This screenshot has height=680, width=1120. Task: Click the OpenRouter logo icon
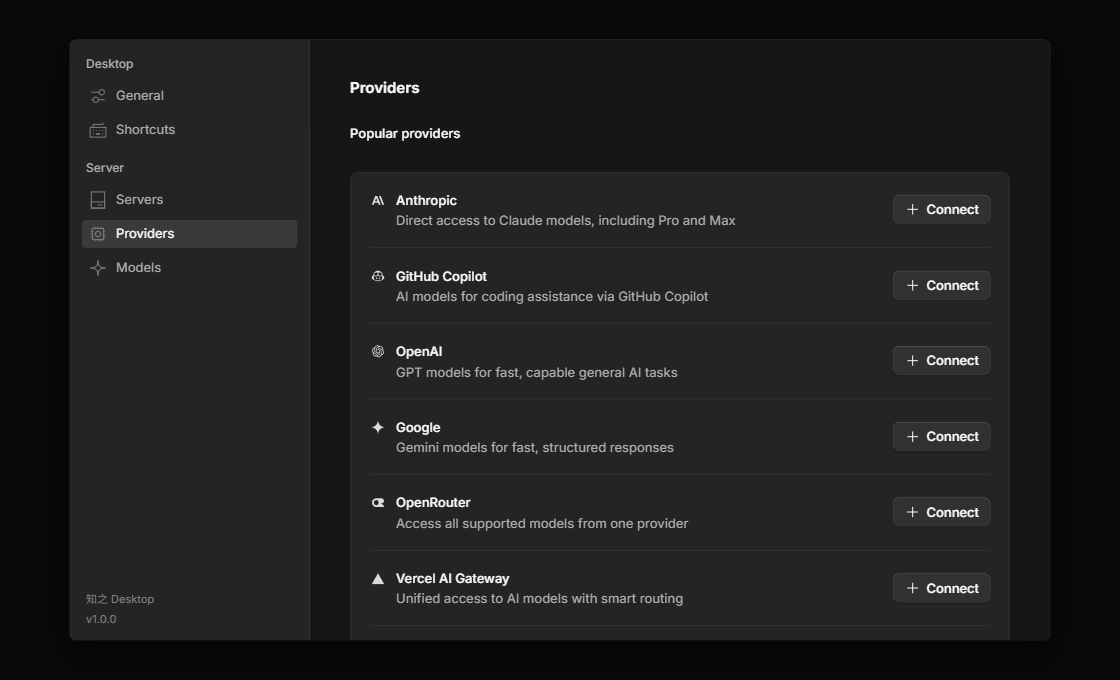378,503
